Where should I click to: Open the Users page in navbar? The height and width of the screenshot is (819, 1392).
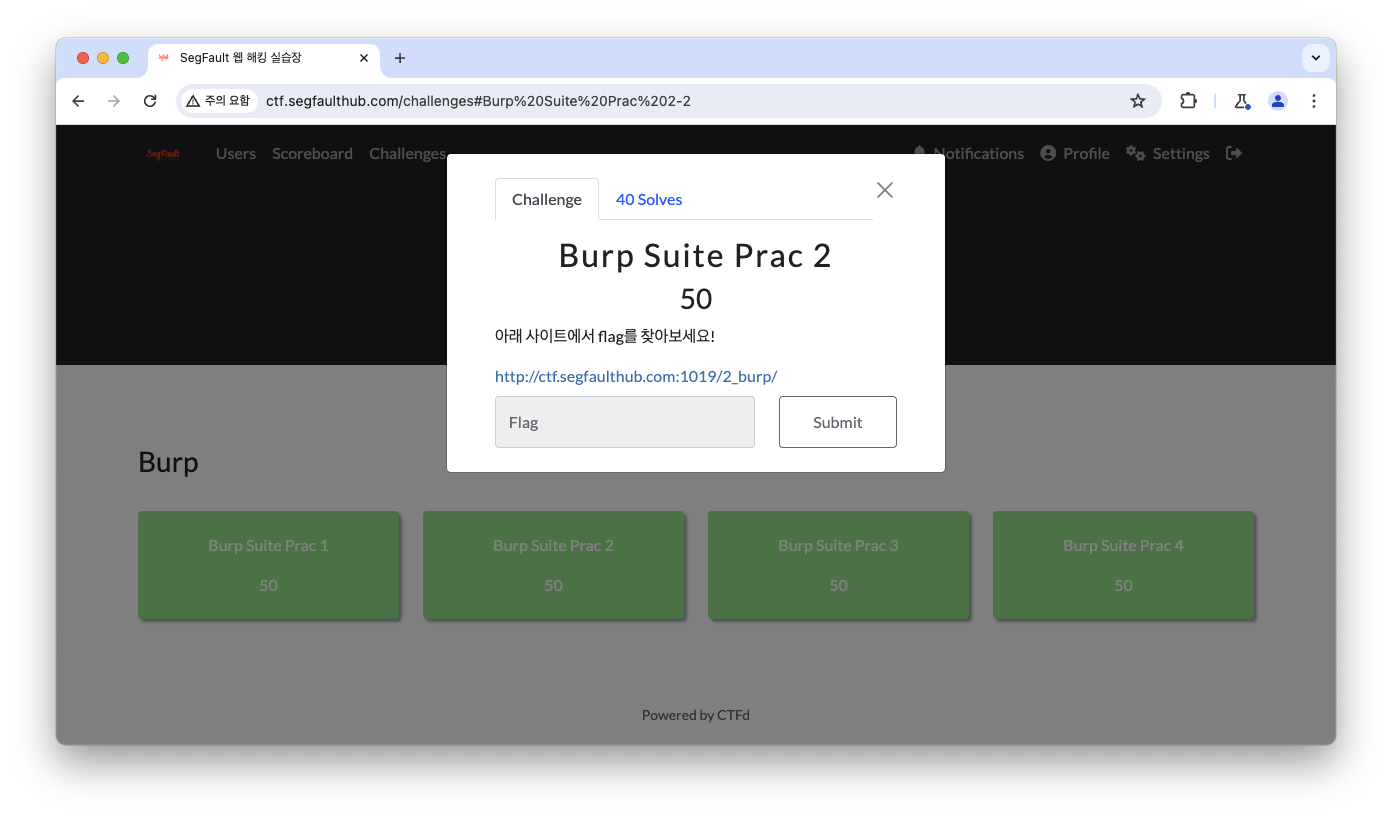236,153
